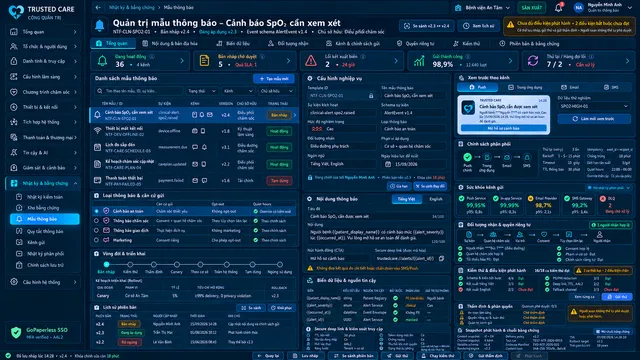Click the Làm mới xem trước button
Viewport: 640px width, 360px height.
594,119
